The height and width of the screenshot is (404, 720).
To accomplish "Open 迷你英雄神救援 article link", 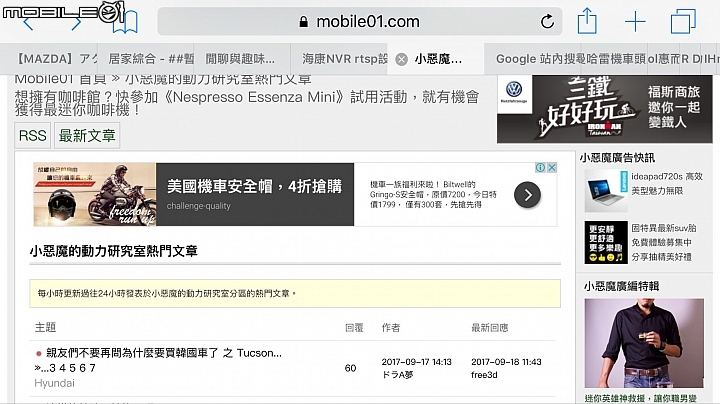I will (x=641, y=398).
